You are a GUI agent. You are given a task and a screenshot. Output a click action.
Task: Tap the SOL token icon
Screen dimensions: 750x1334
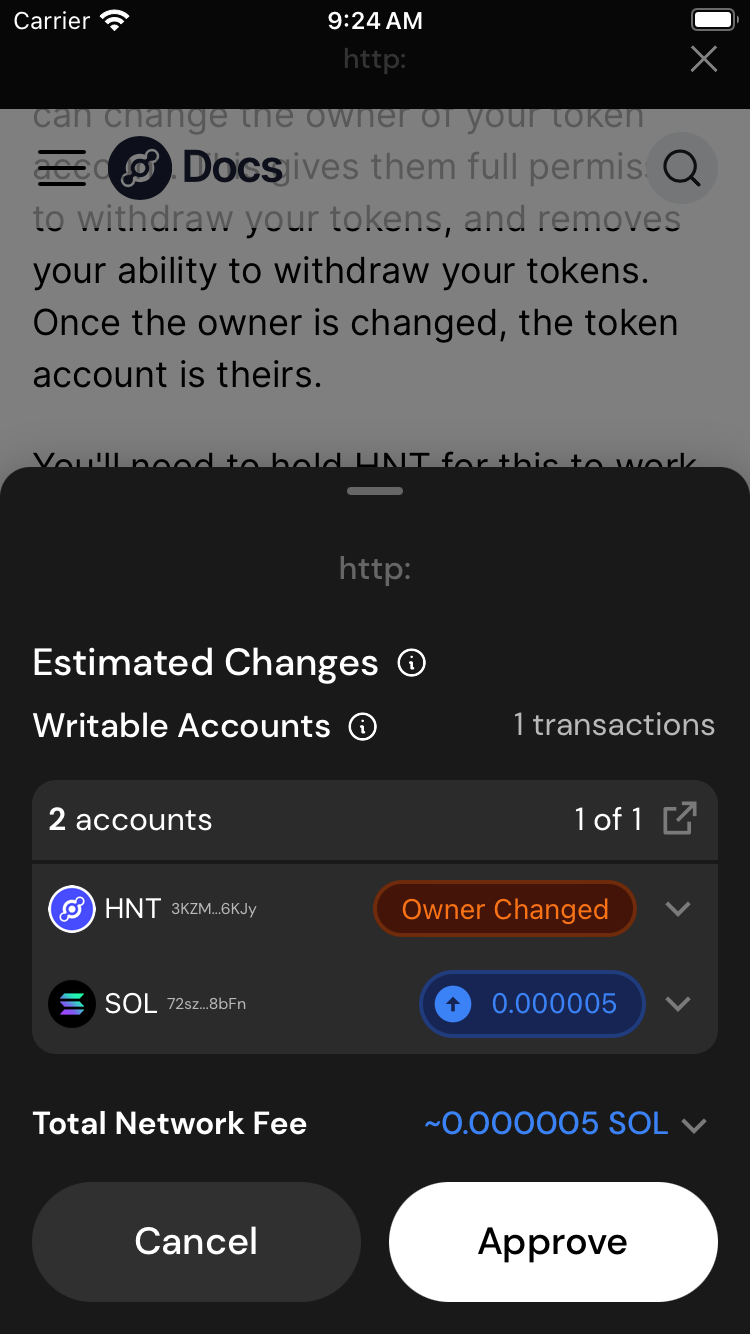(x=72, y=1003)
